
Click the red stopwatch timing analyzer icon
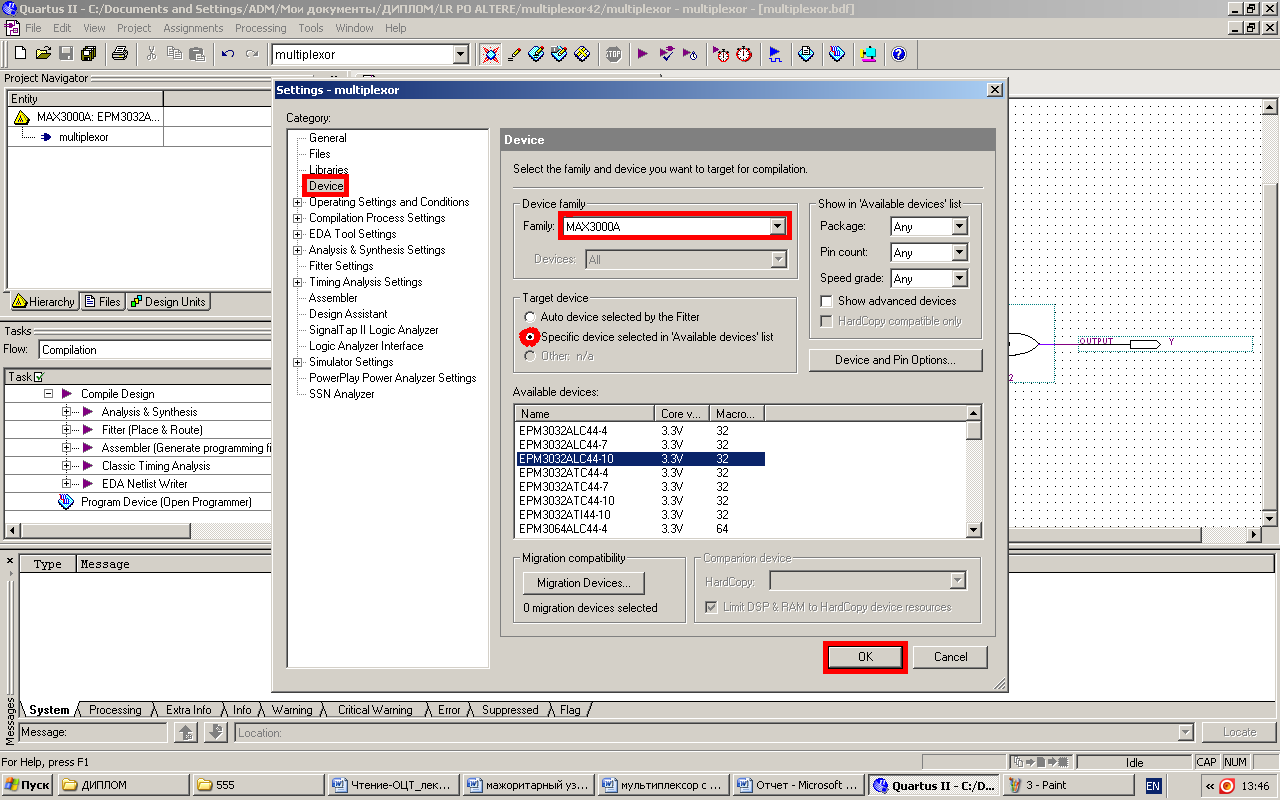coord(744,54)
